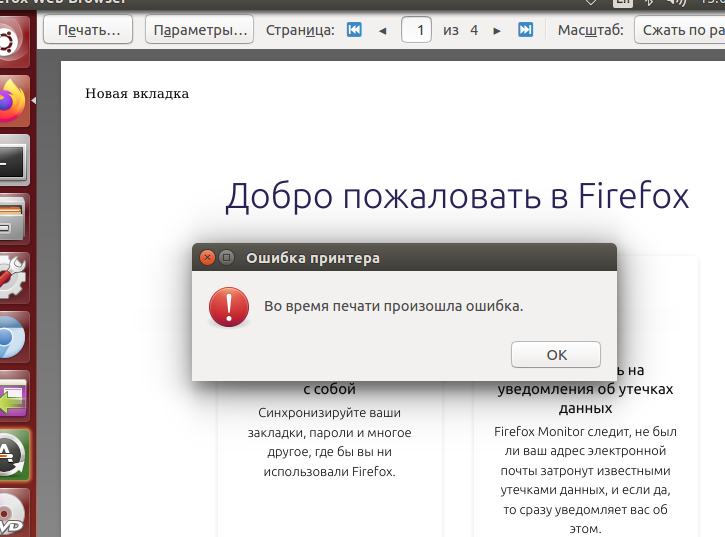
Task: Open the Печать… print button
Action: 88,30
